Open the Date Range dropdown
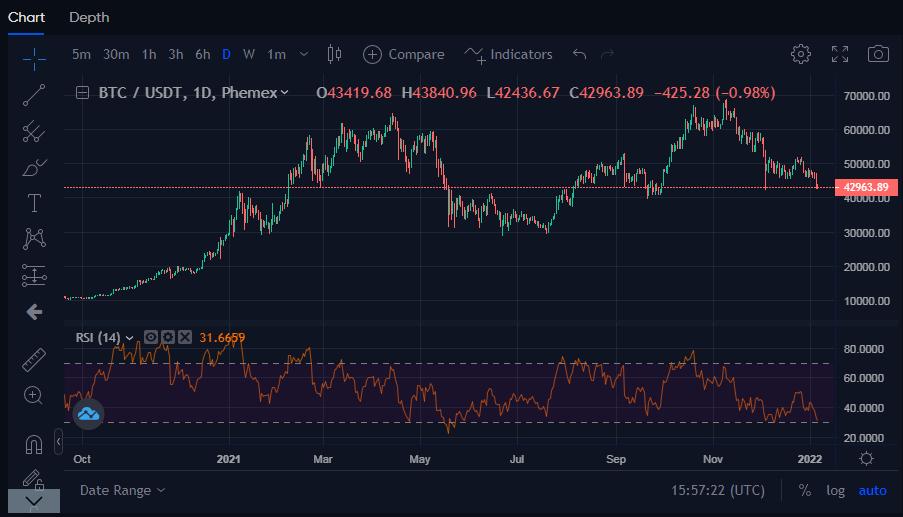 point(122,491)
